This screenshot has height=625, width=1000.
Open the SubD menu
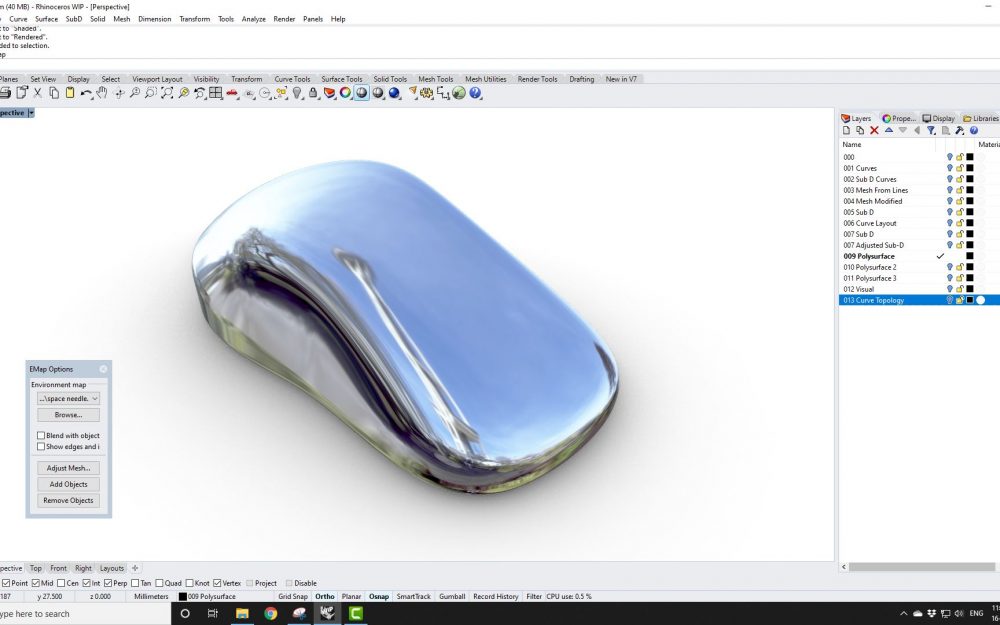point(74,19)
